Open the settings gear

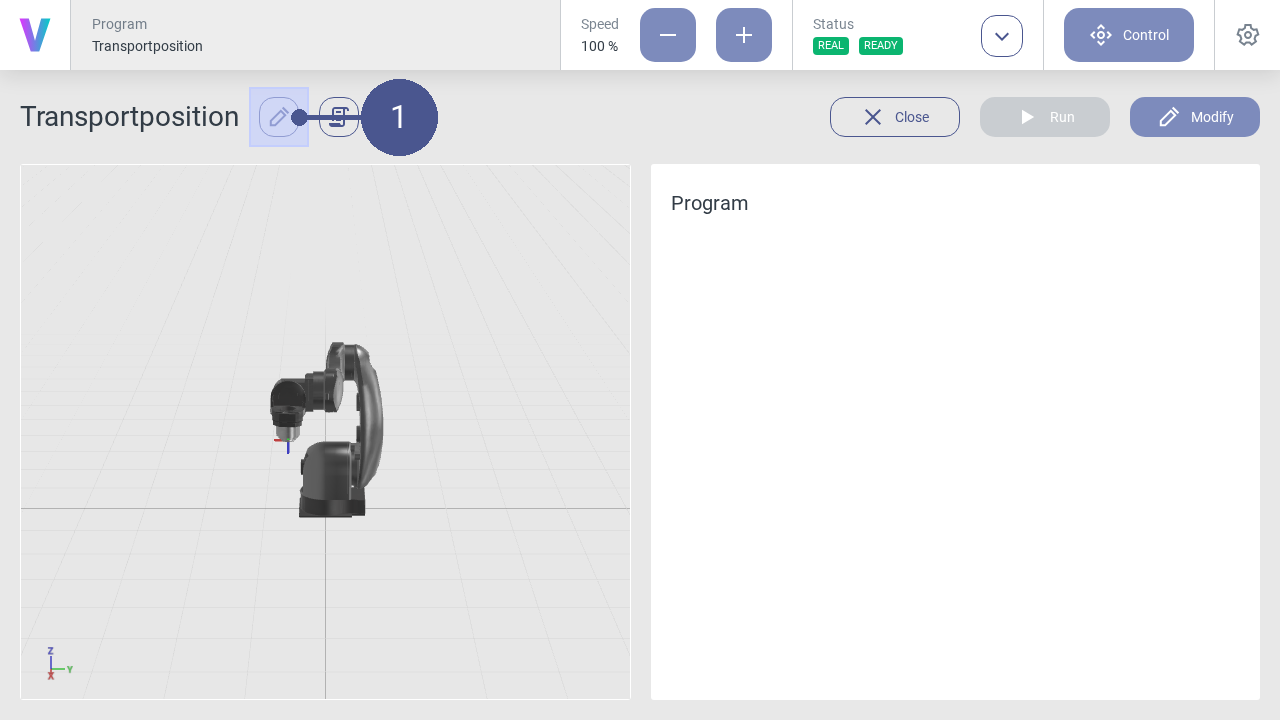pos(1247,35)
